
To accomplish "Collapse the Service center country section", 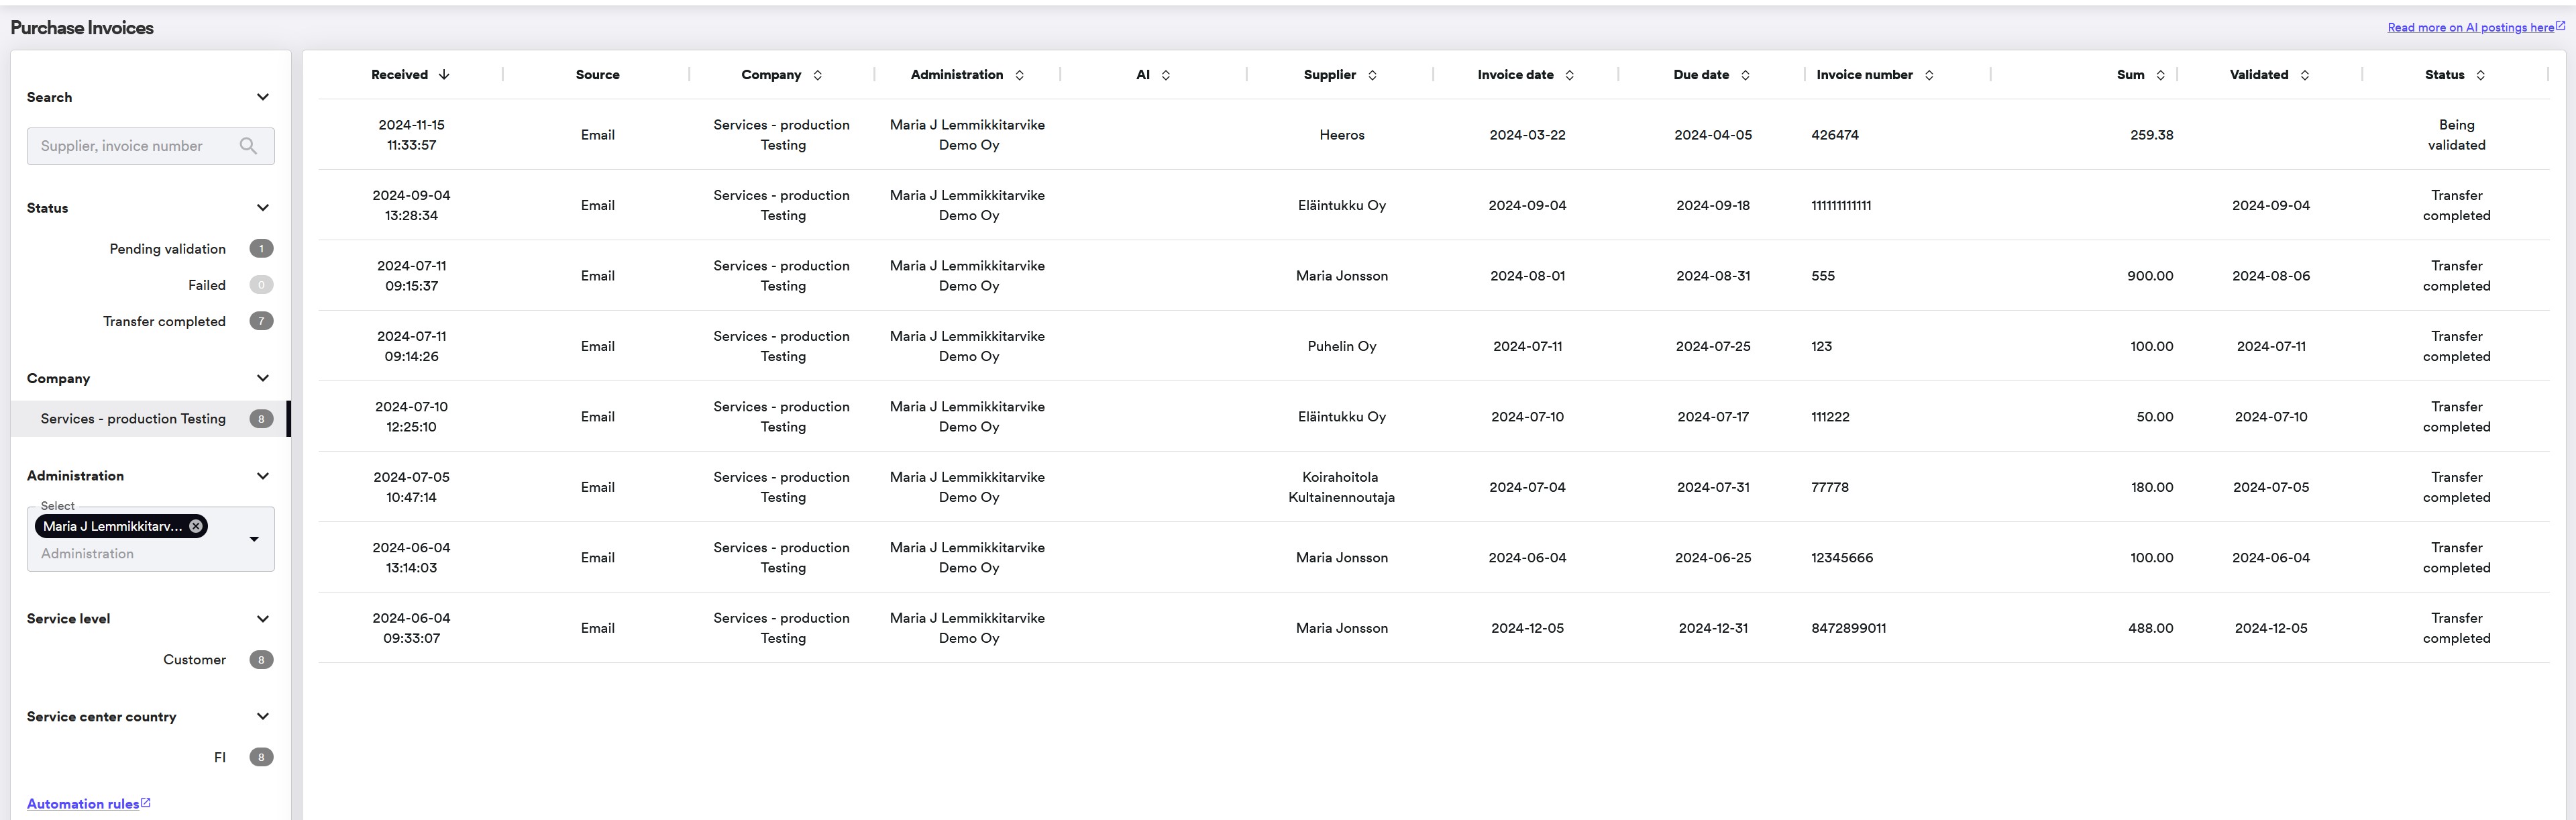I will (262, 717).
